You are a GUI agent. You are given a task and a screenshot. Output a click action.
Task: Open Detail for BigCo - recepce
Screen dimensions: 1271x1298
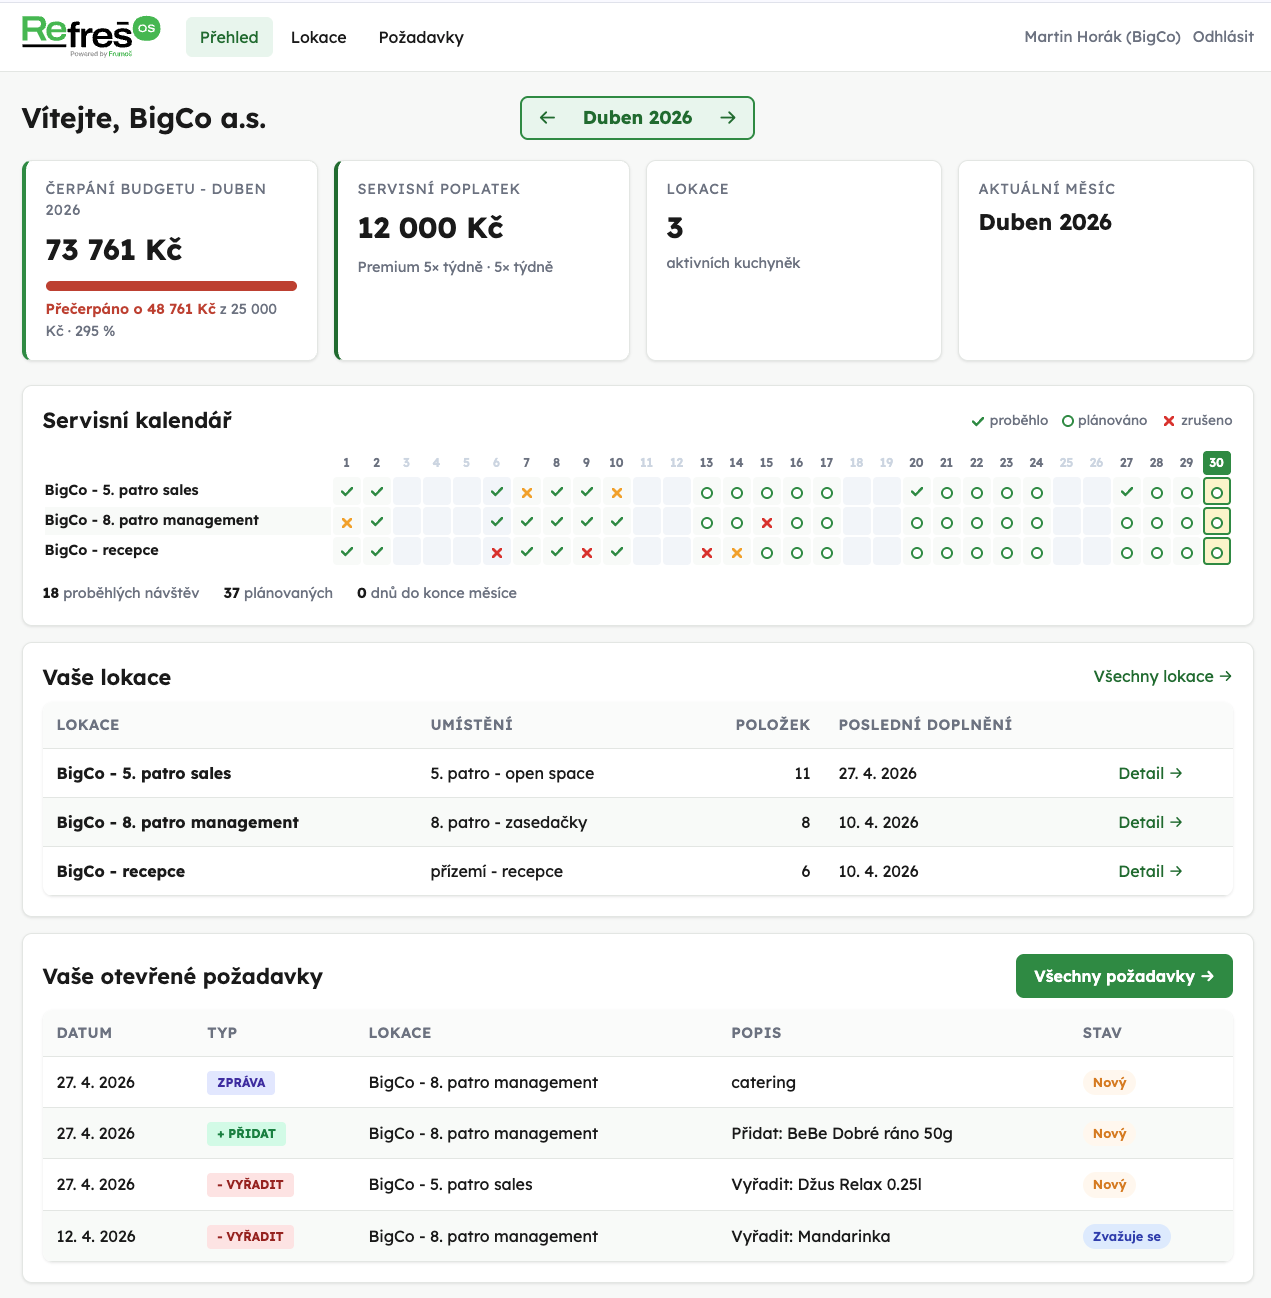pos(1150,871)
